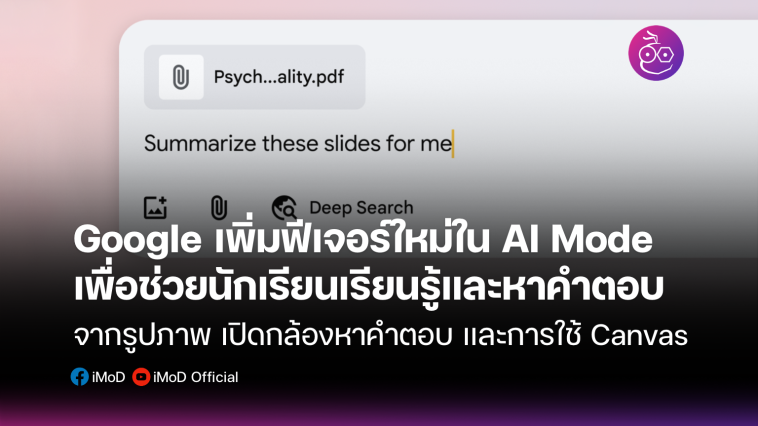Click the paperclip icon inside the PDF chip
The width and height of the screenshot is (758, 426).
(181, 77)
